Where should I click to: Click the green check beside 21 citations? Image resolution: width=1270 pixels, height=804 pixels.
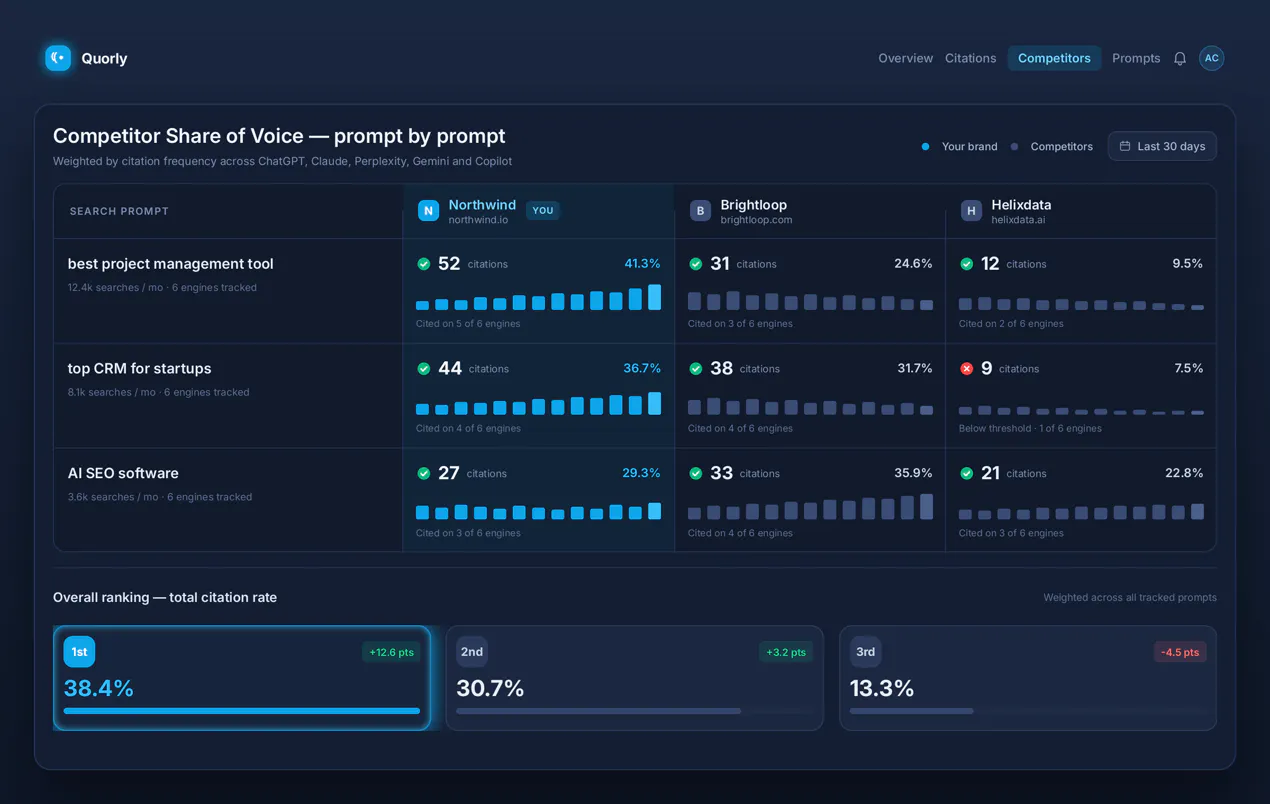click(x=967, y=473)
